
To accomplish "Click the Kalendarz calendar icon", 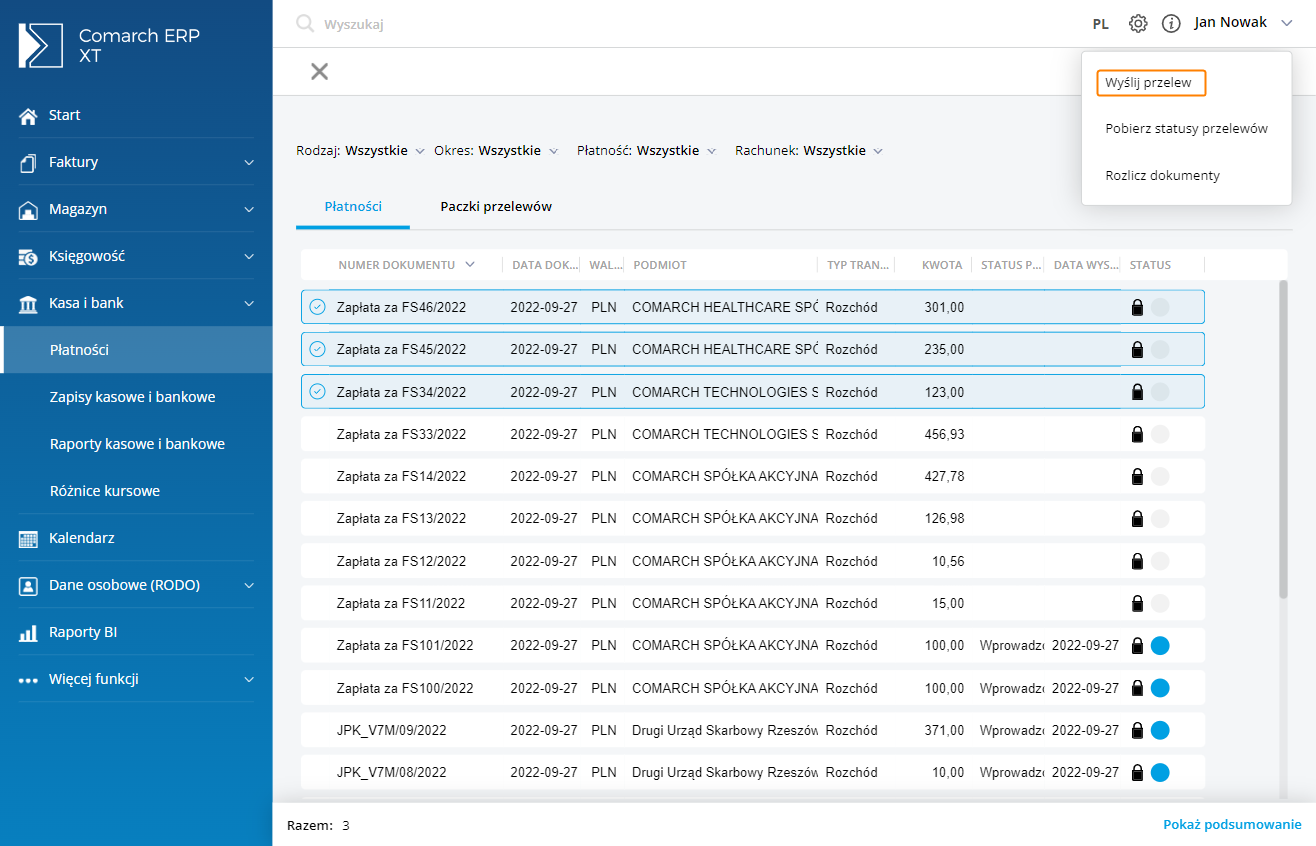I will click(x=28, y=539).
